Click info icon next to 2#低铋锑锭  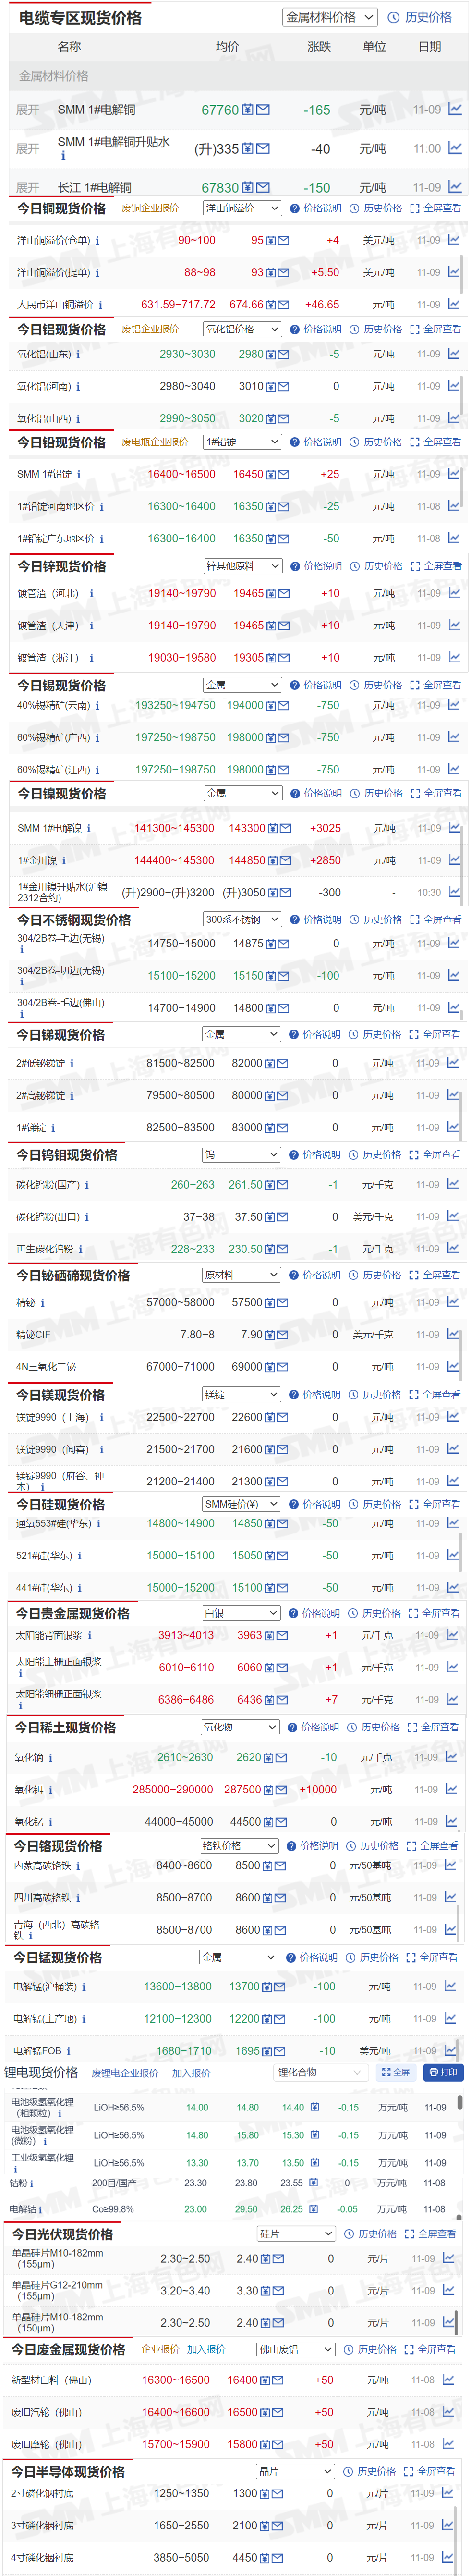(72, 1064)
